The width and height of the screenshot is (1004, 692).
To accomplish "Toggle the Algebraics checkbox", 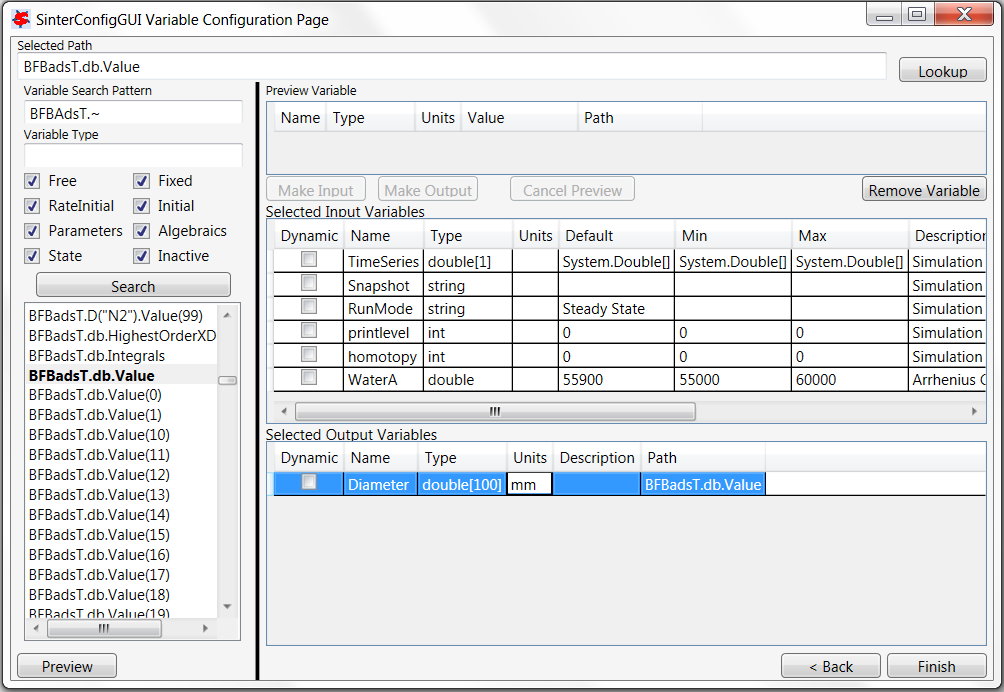I will (x=142, y=231).
